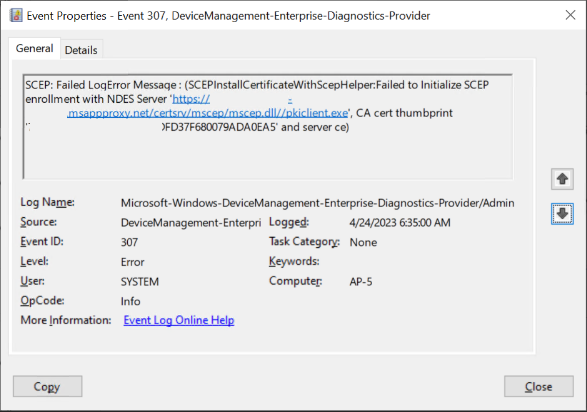587x412 pixels.
Task: Click the Source value DeviceManagement-Enterpri
Action: [x=191, y=223]
